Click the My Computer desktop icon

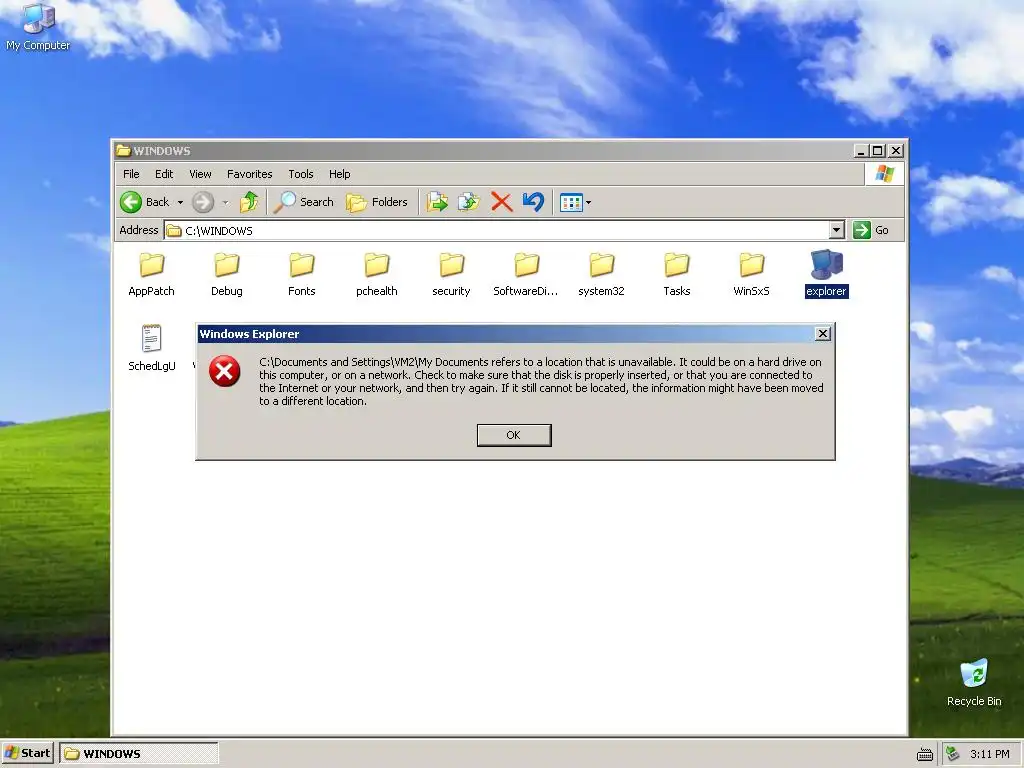pyautogui.click(x=38, y=27)
